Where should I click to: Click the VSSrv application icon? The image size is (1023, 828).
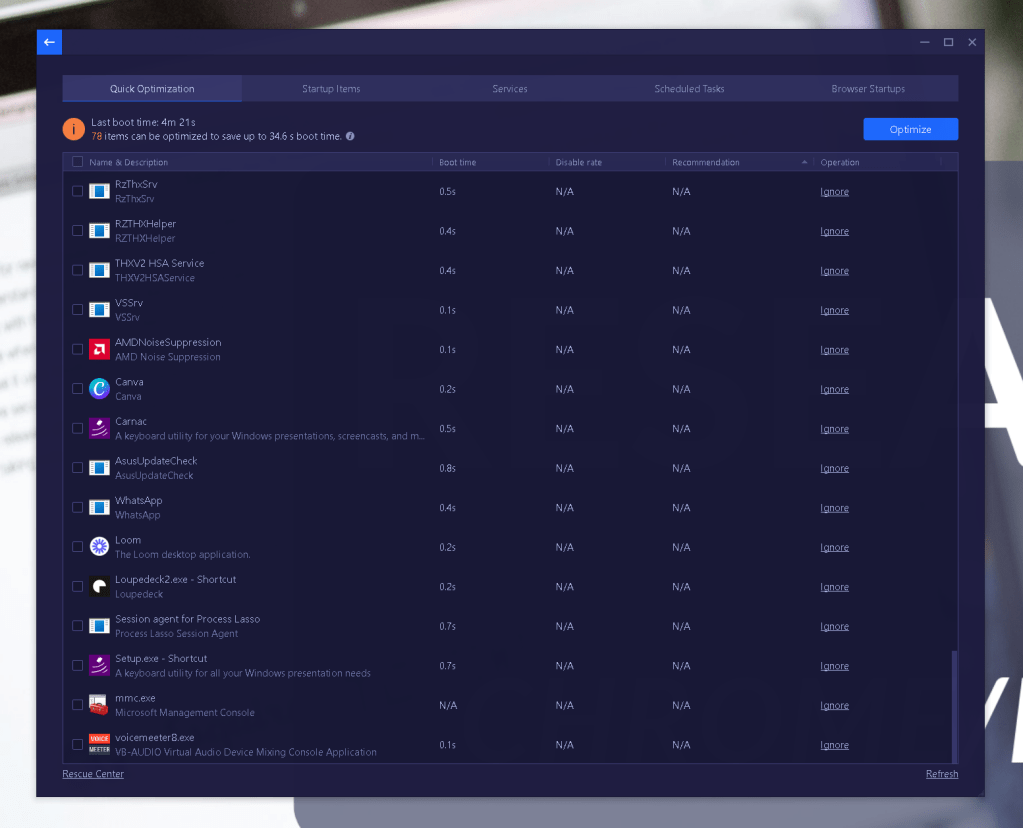point(99,310)
